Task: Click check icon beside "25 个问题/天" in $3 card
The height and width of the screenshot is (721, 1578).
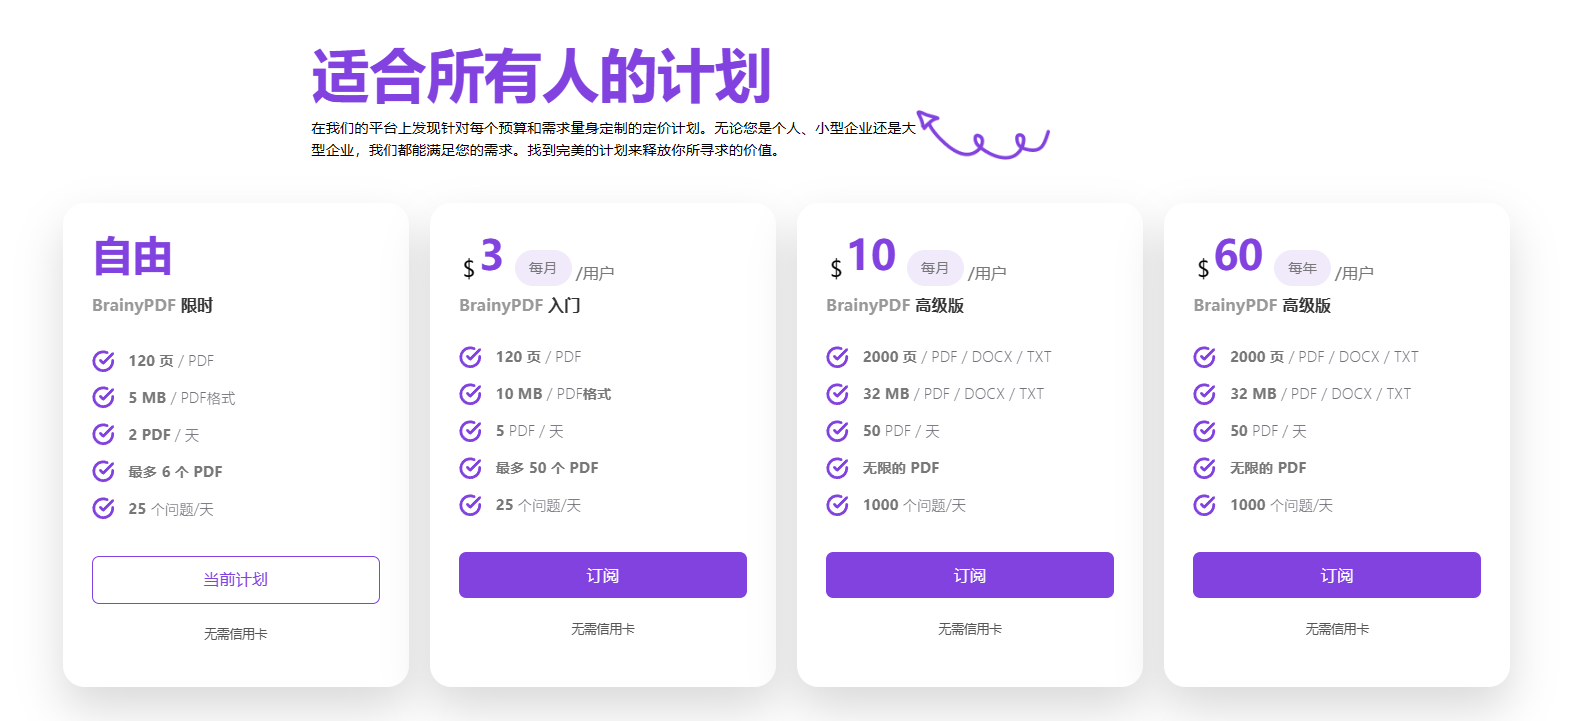Action: tap(471, 505)
